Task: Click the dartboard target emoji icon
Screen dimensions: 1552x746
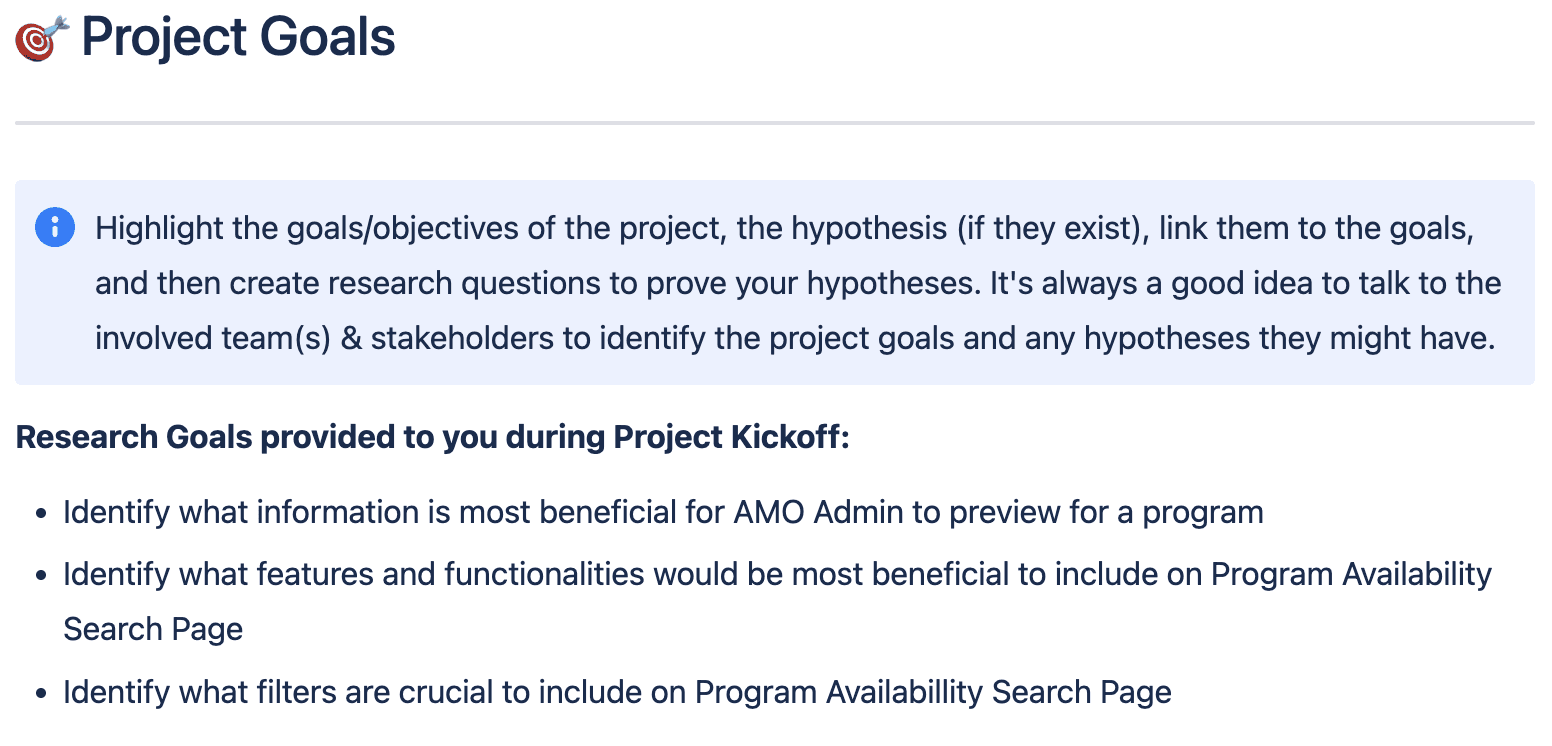Action: [x=42, y=38]
